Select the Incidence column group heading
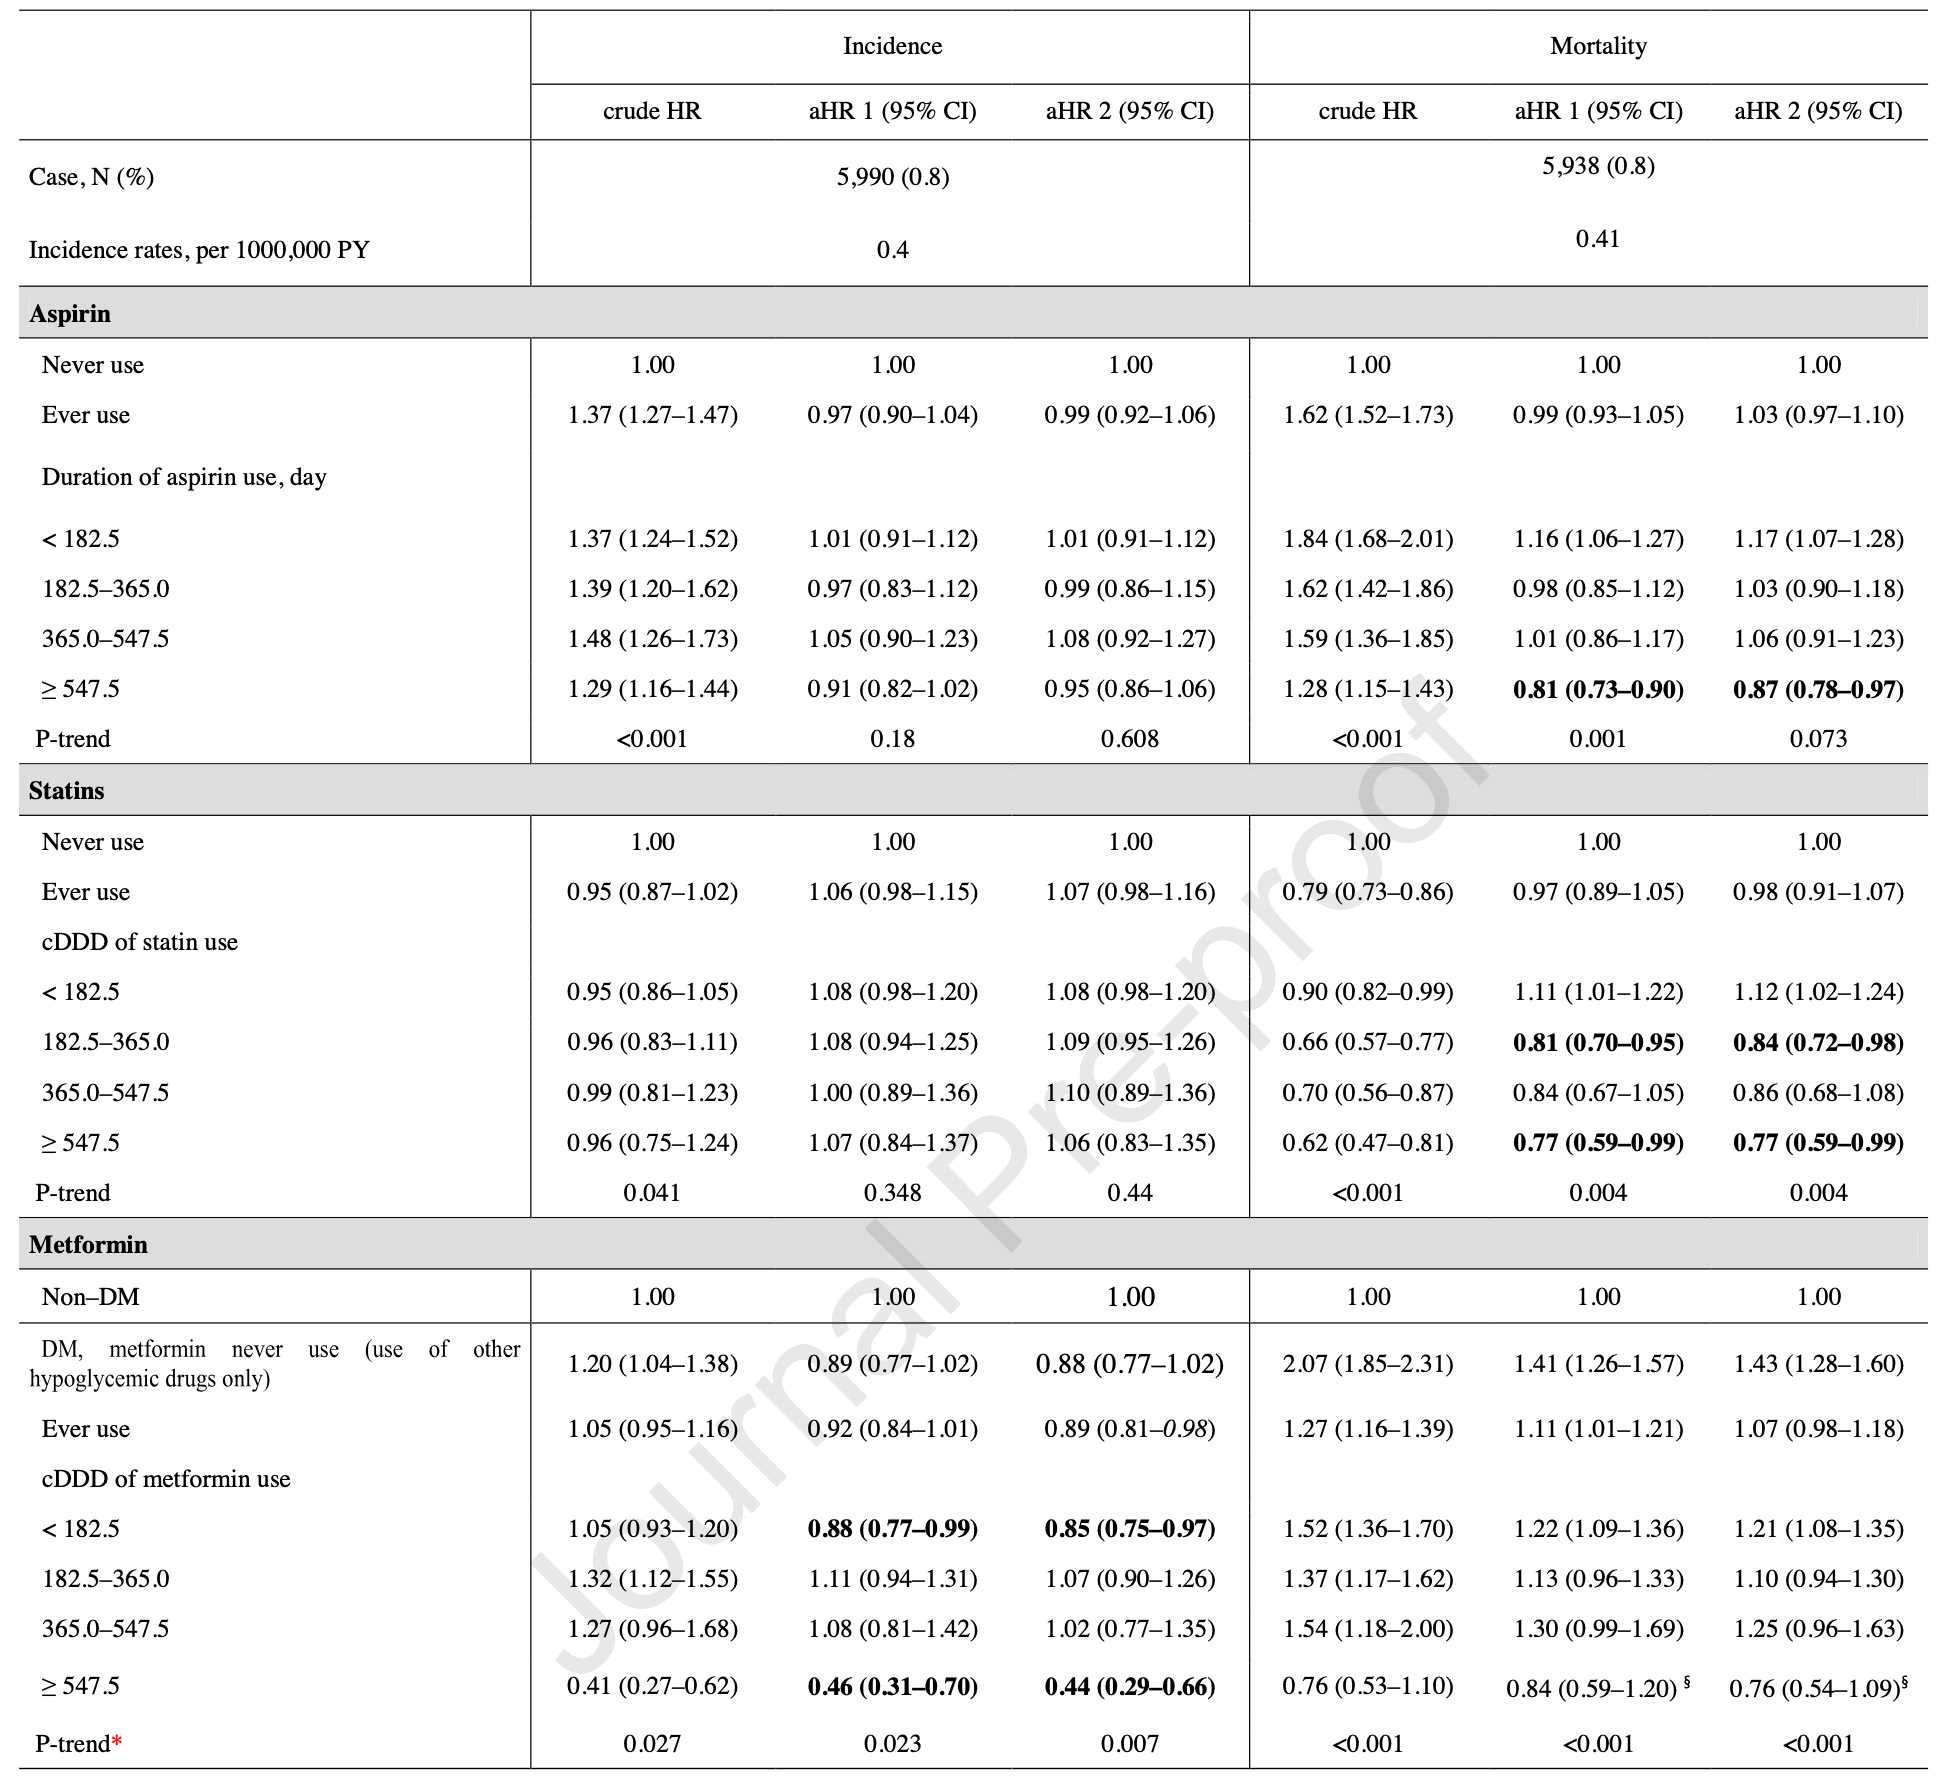Image resolution: width=1942 pixels, height=1776 pixels. tap(892, 46)
